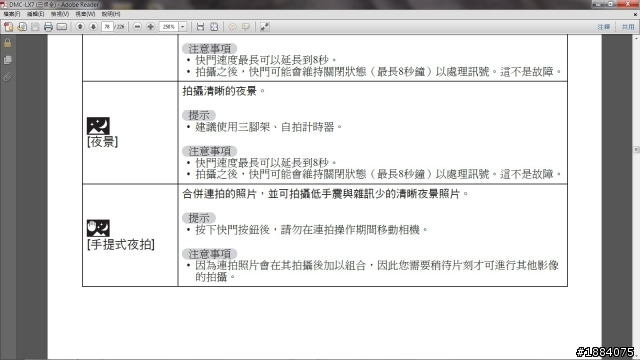Open the 檢視(V) menu
The height and width of the screenshot is (360, 640).
click(60, 14)
